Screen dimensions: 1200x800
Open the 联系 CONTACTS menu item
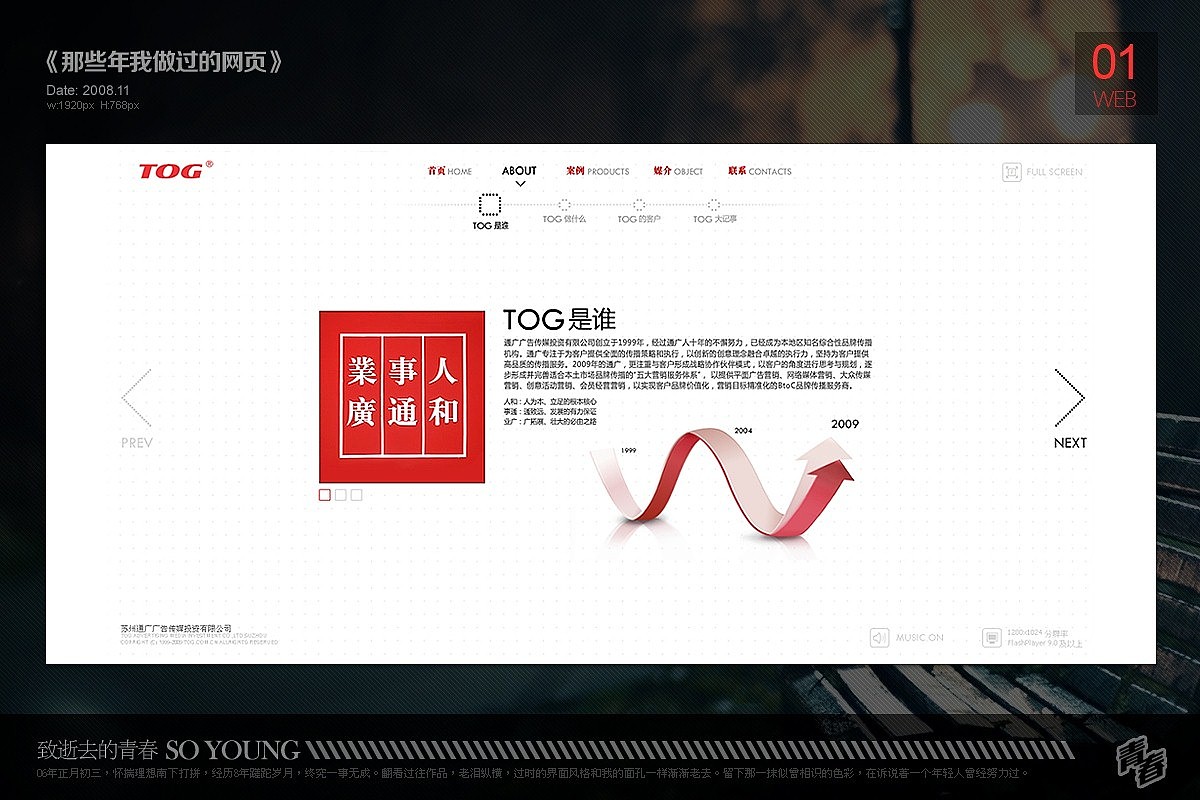pyautogui.click(x=760, y=171)
